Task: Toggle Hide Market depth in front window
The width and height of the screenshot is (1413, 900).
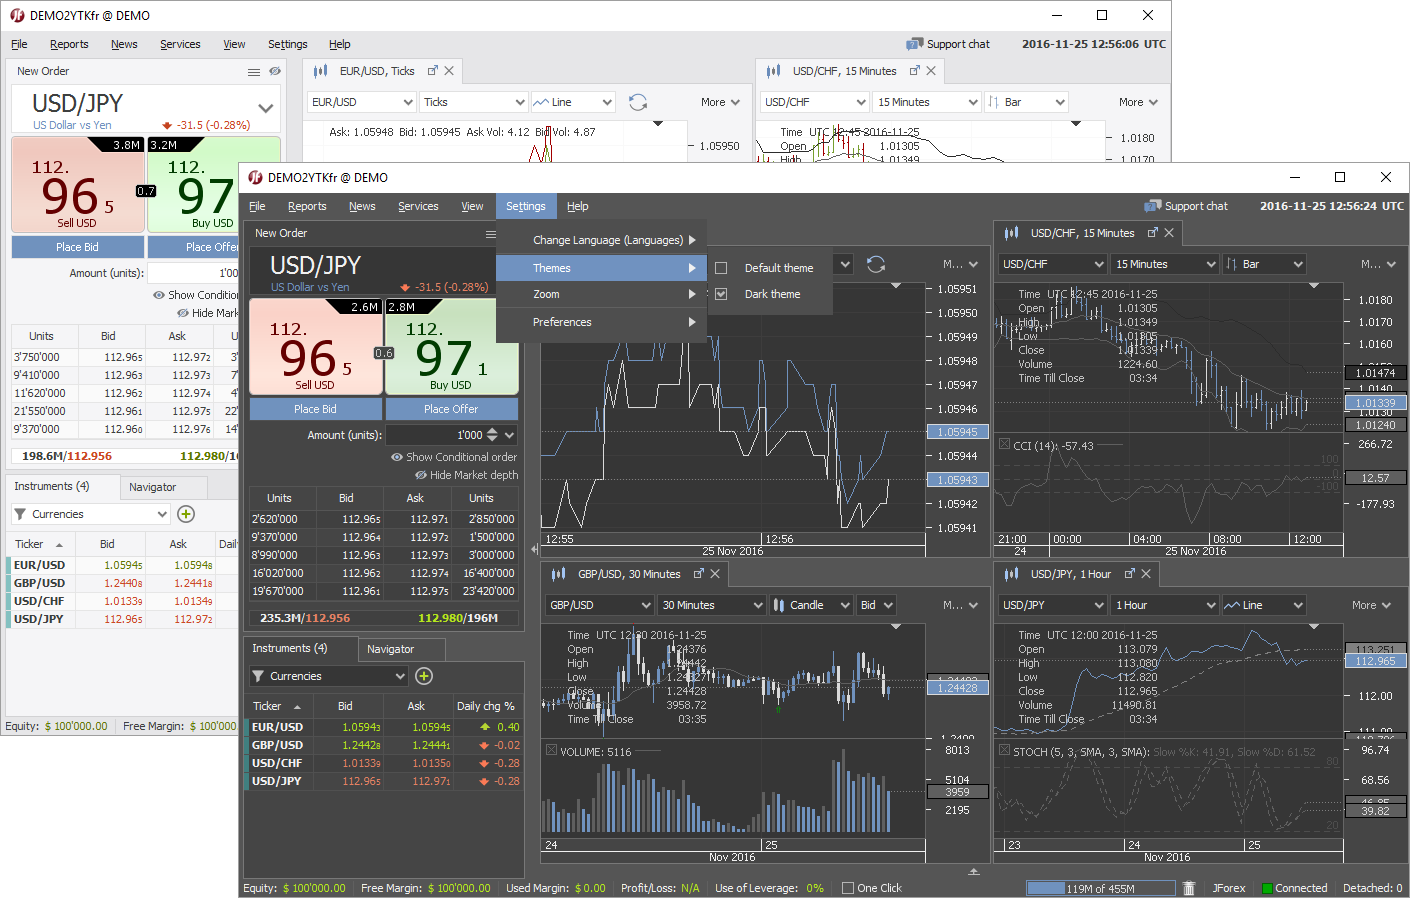Action: tap(421, 475)
